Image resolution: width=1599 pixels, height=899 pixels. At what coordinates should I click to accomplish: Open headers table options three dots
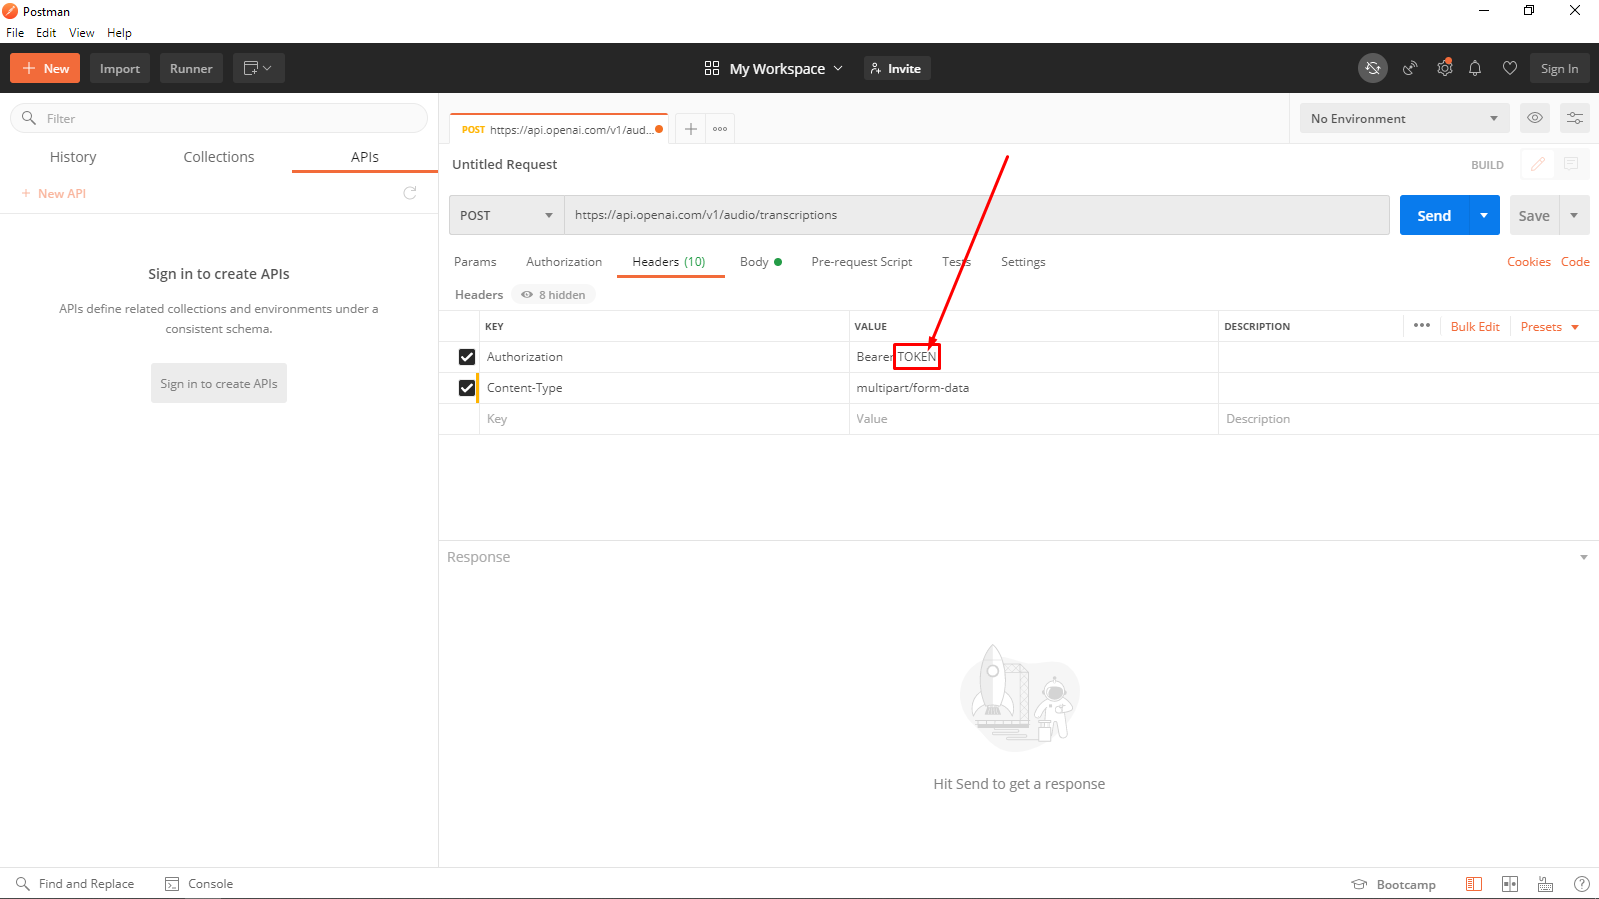[1422, 325]
